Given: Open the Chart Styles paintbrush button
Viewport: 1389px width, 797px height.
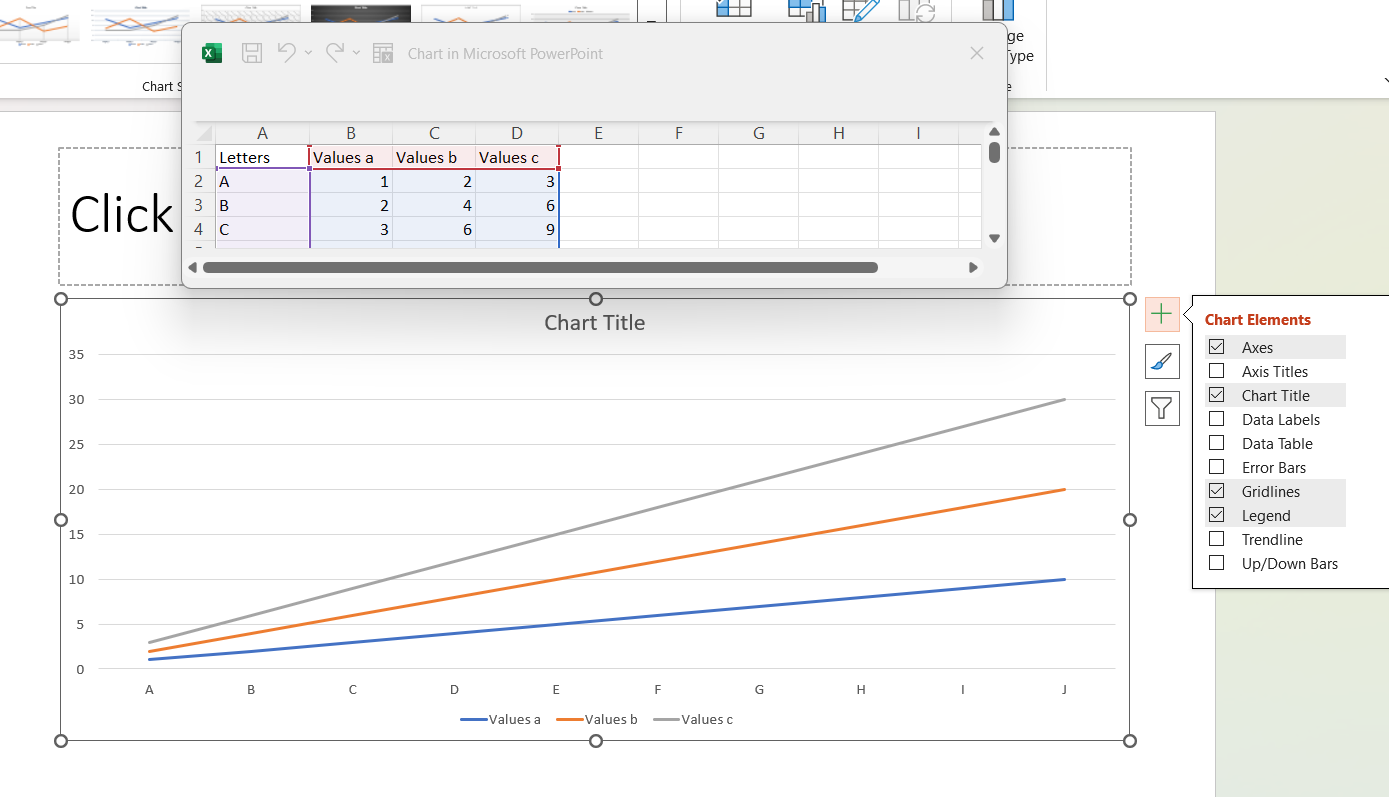Looking at the screenshot, I should tap(1161, 361).
